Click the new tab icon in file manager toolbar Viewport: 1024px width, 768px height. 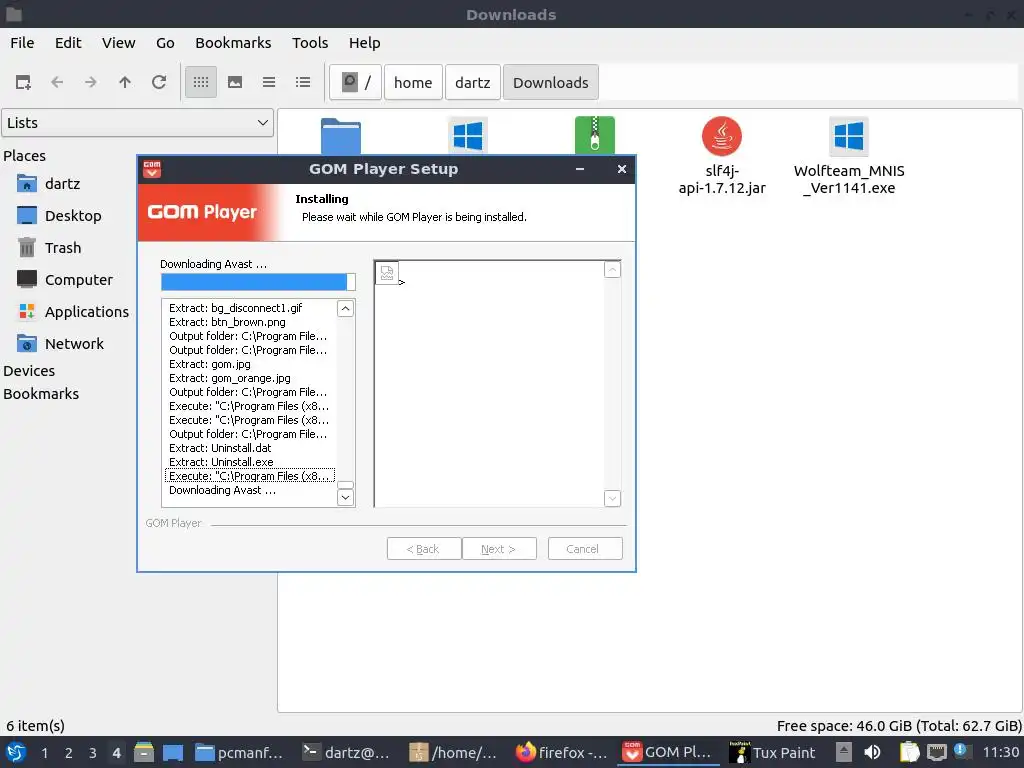[24, 82]
